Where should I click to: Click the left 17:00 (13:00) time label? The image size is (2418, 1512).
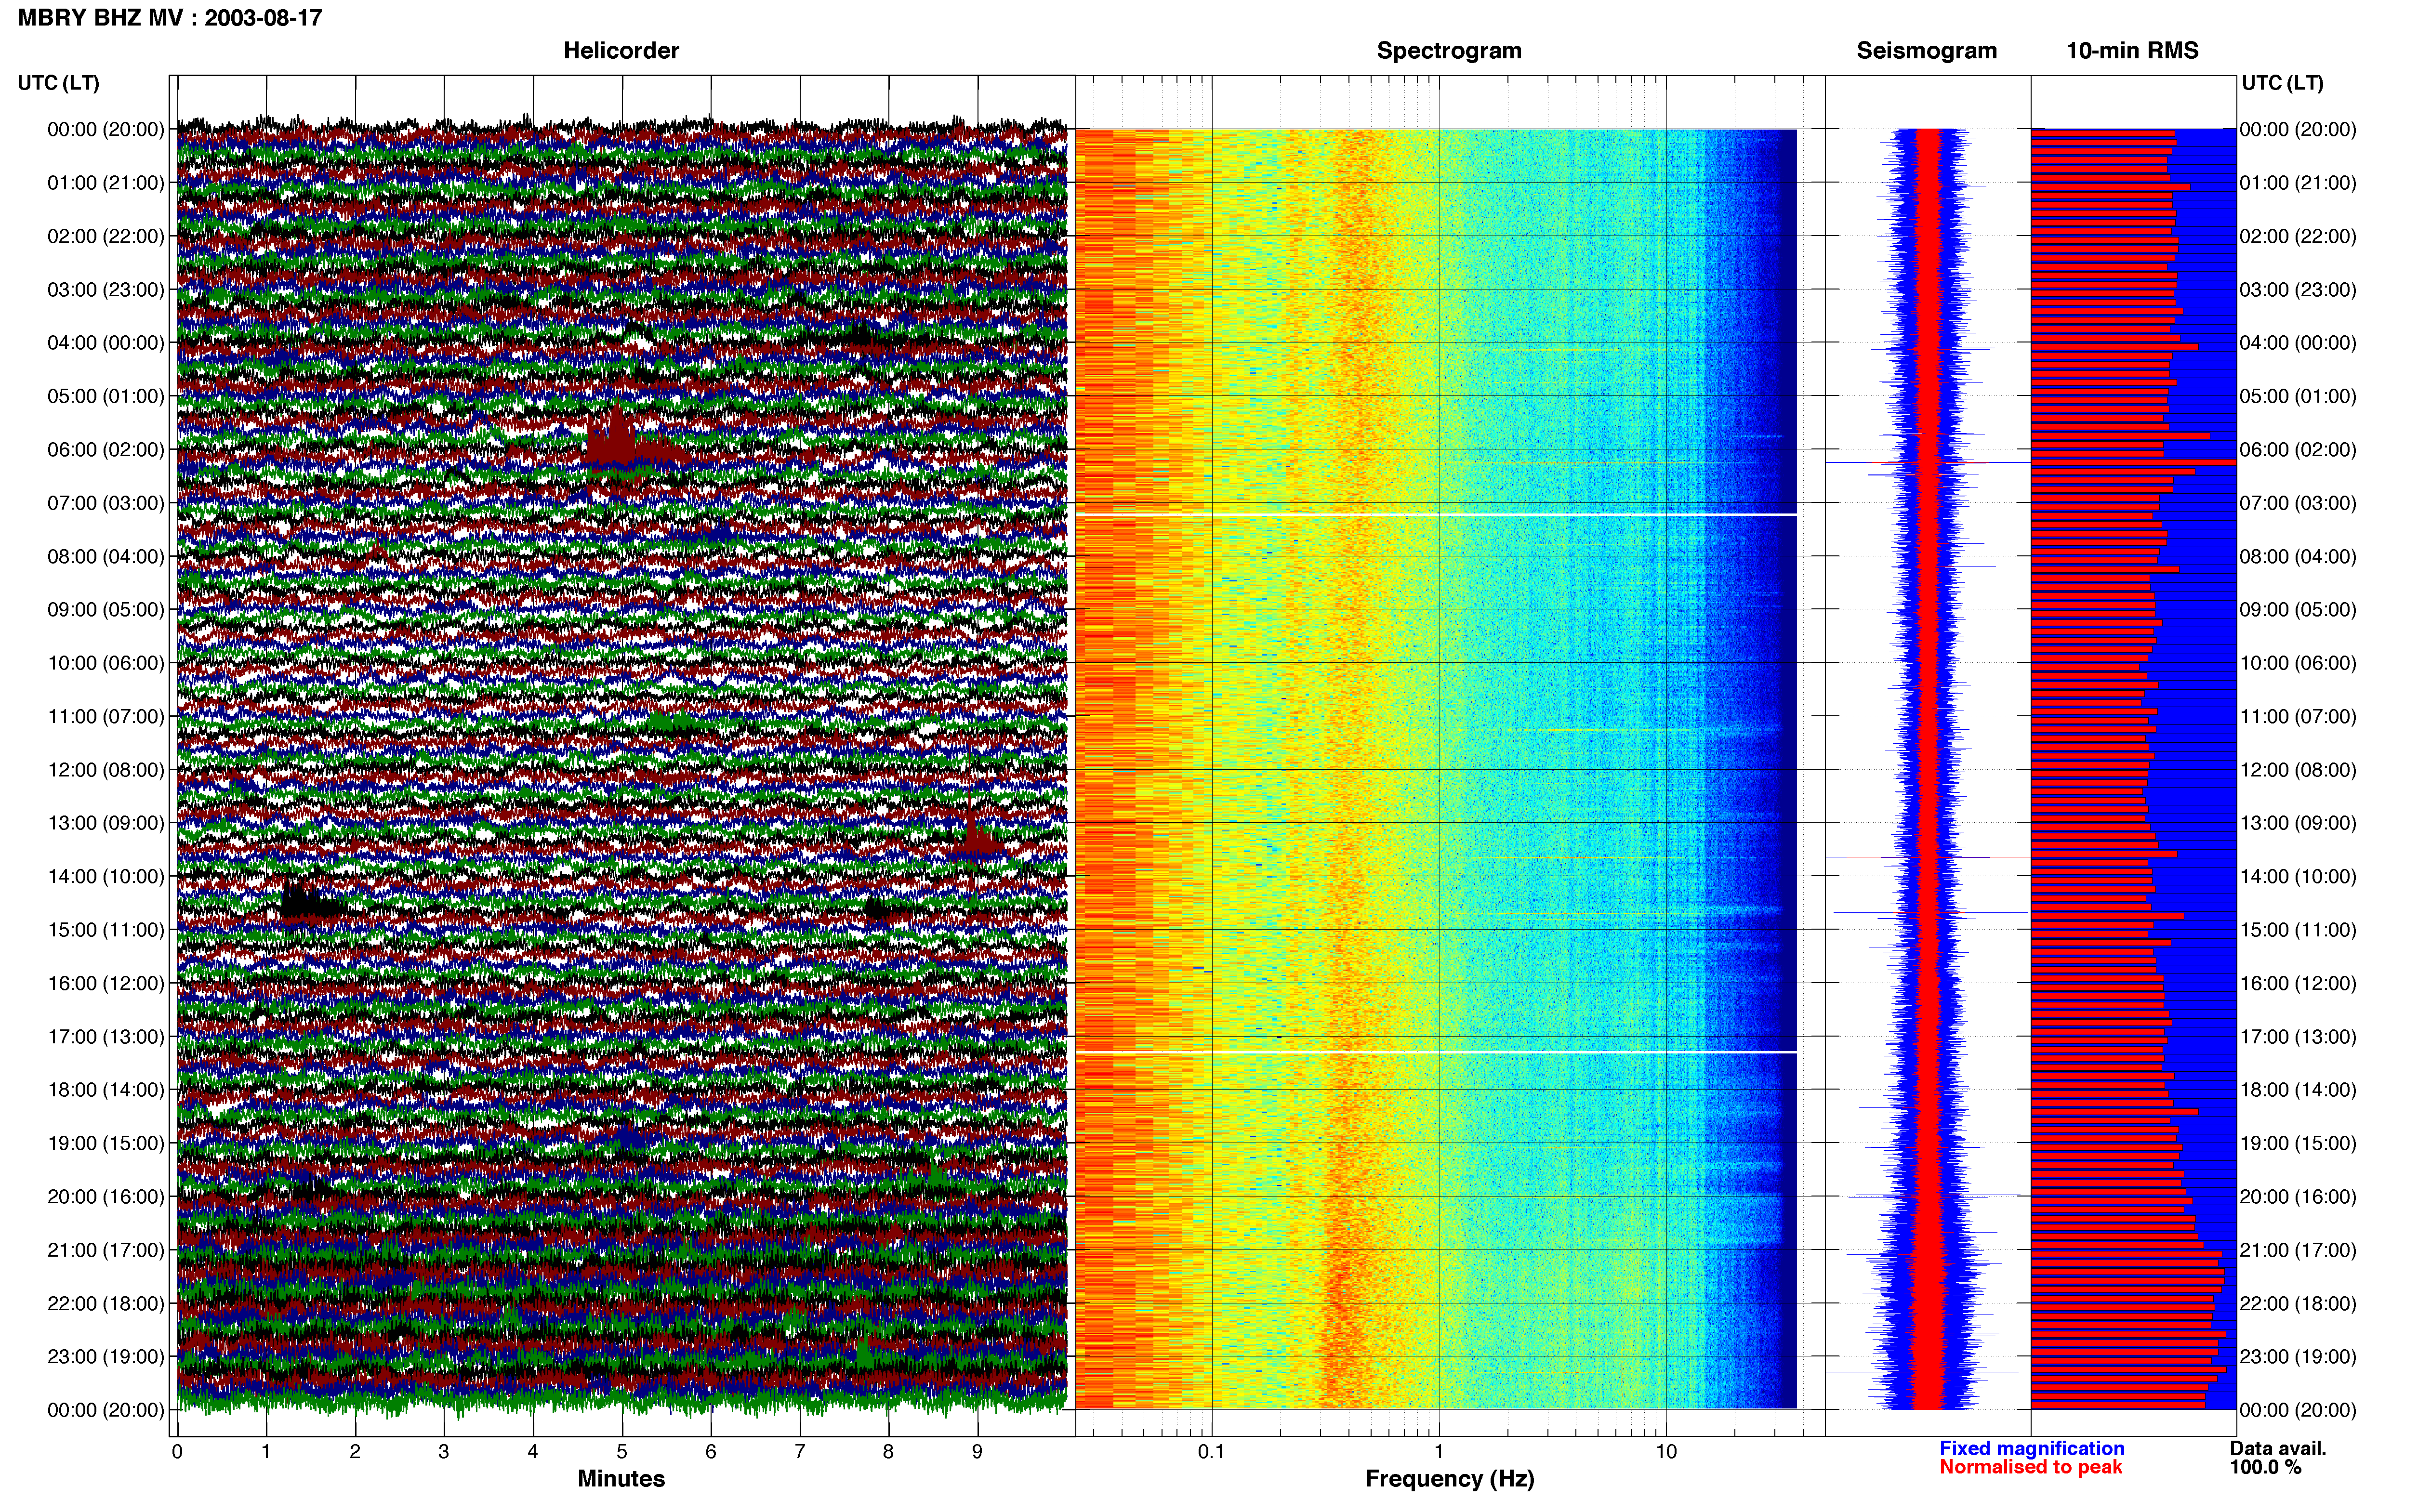click(106, 1037)
